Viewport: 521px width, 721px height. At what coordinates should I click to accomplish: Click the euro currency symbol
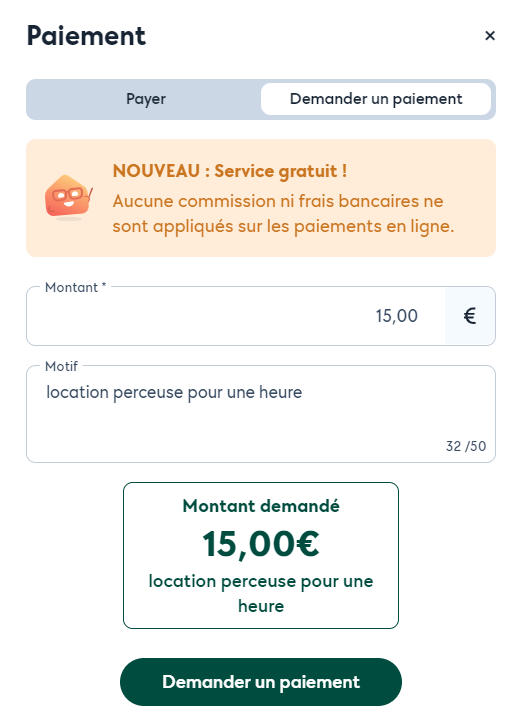point(469,316)
